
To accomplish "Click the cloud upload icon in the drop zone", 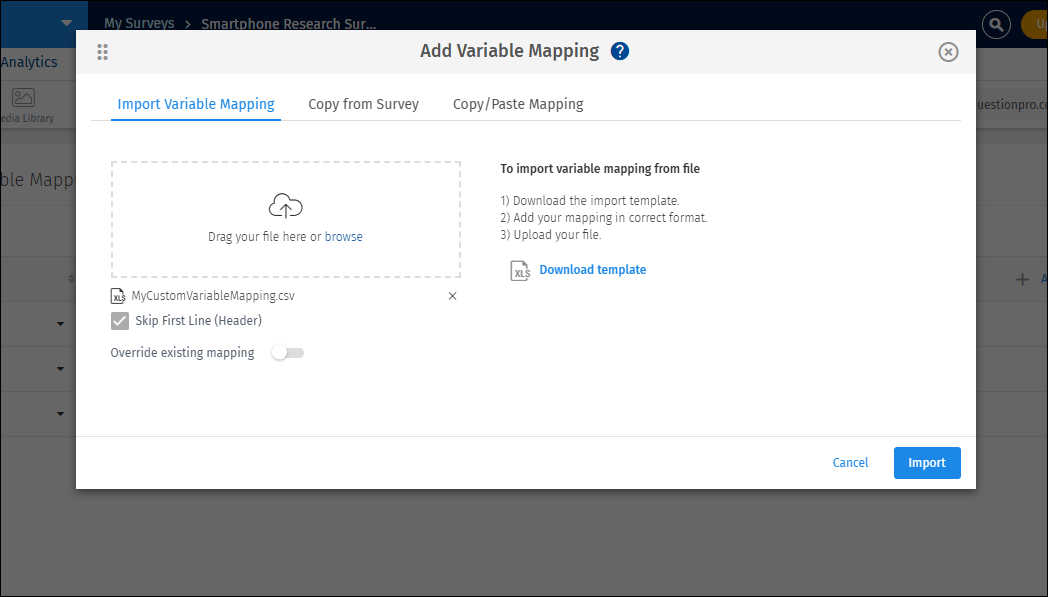I will pyautogui.click(x=285, y=204).
